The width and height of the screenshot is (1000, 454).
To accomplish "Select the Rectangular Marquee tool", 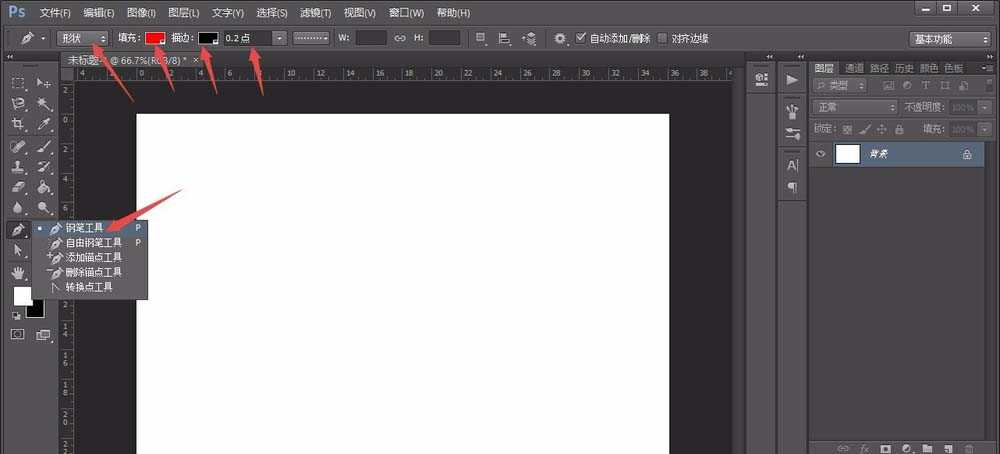I will click(x=19, y=83).
